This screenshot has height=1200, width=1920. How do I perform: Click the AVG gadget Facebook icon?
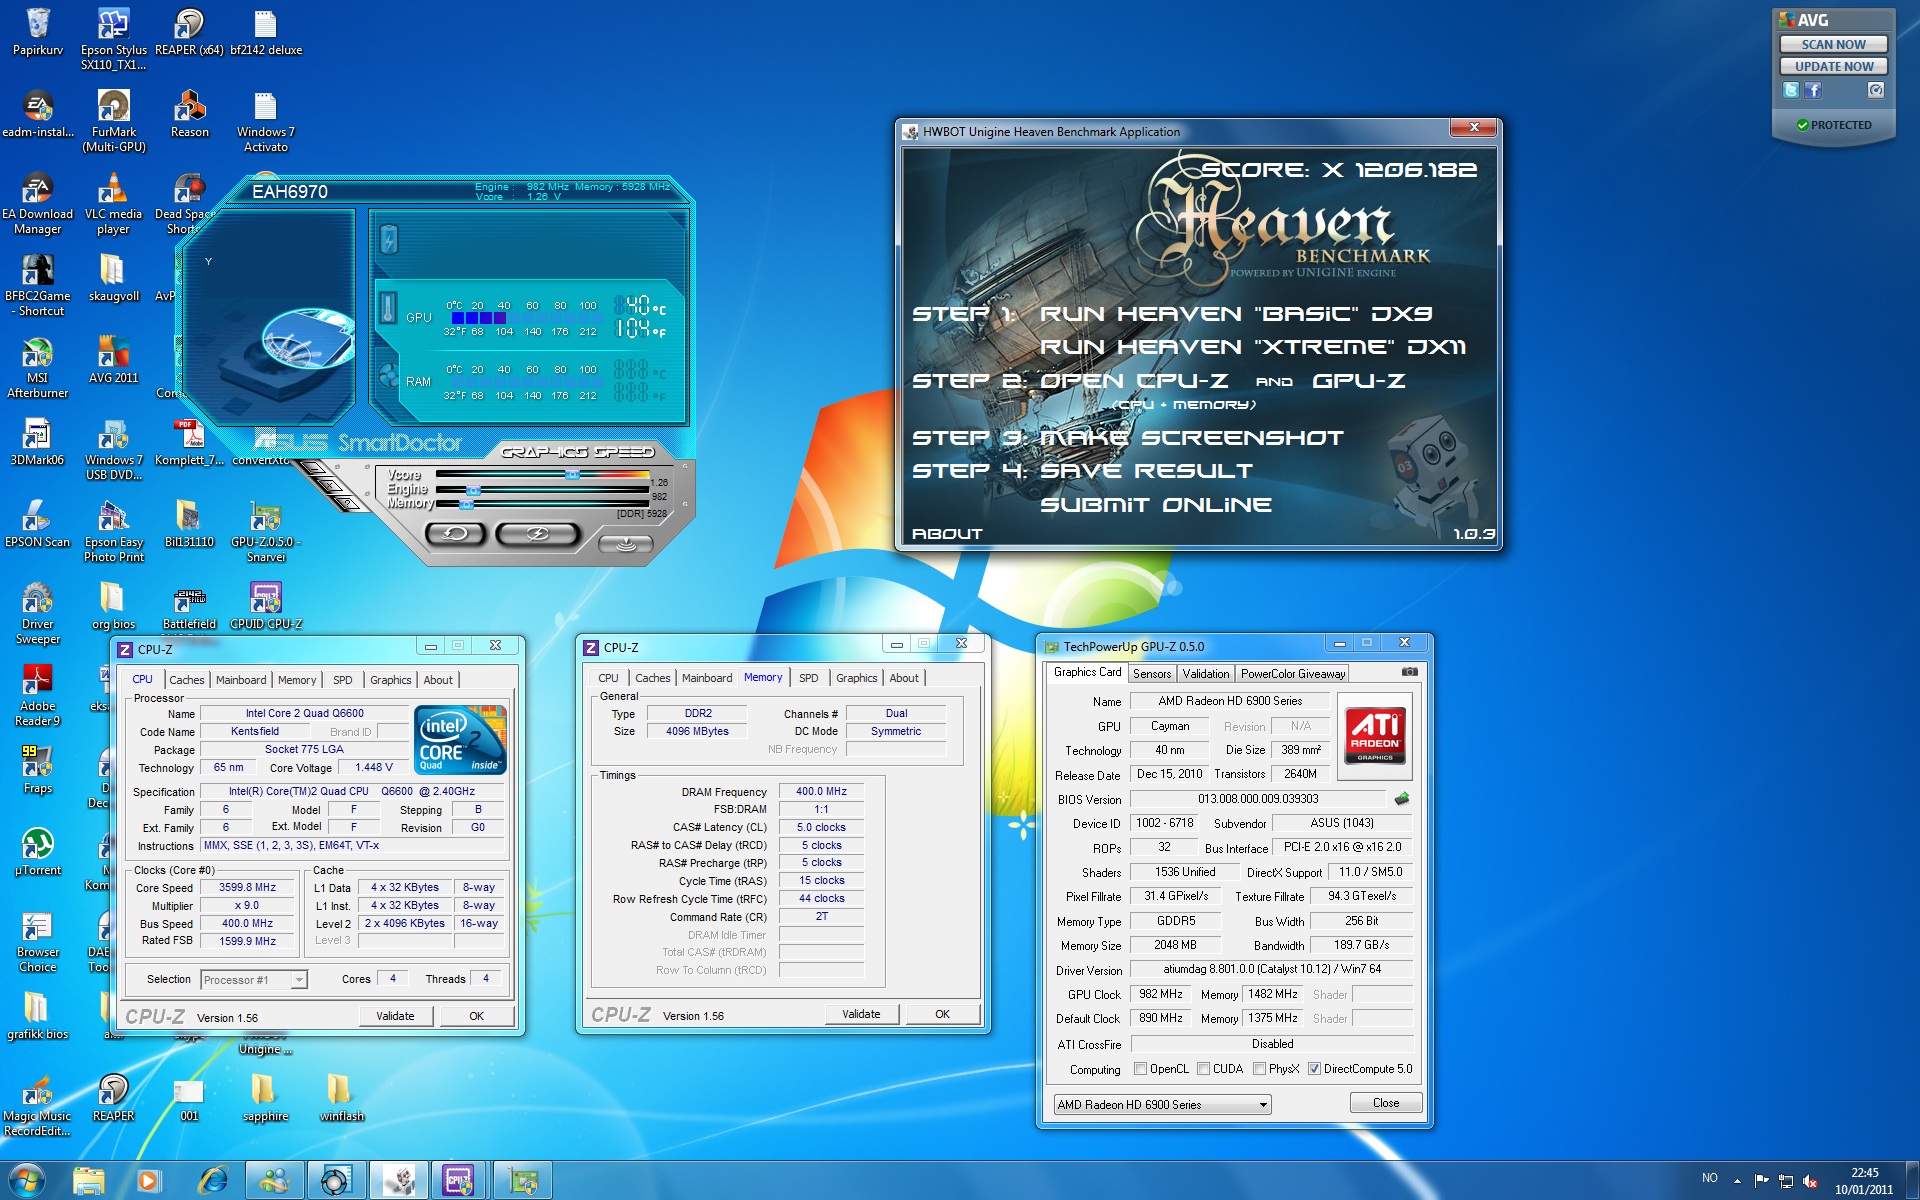tap(1813, 90)
